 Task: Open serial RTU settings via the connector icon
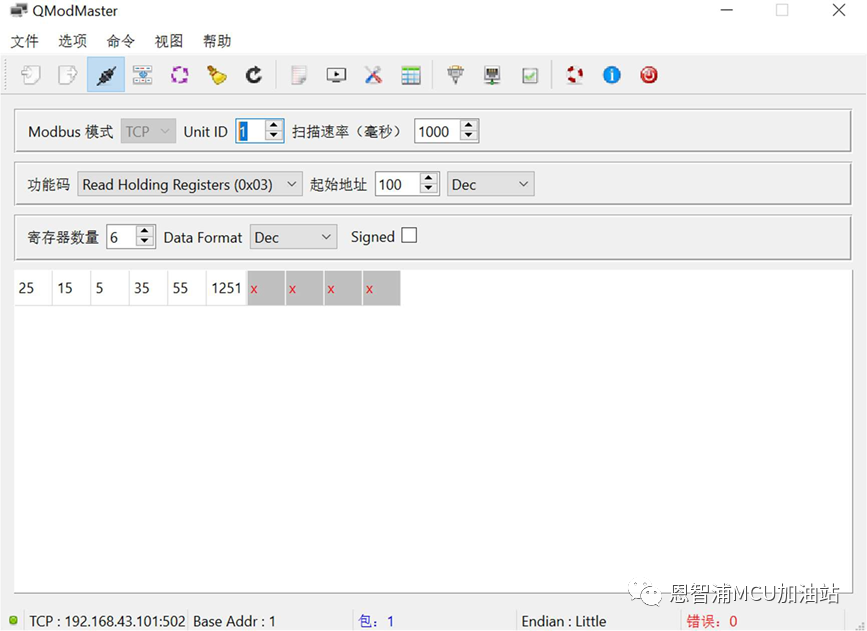coord(455,74)
